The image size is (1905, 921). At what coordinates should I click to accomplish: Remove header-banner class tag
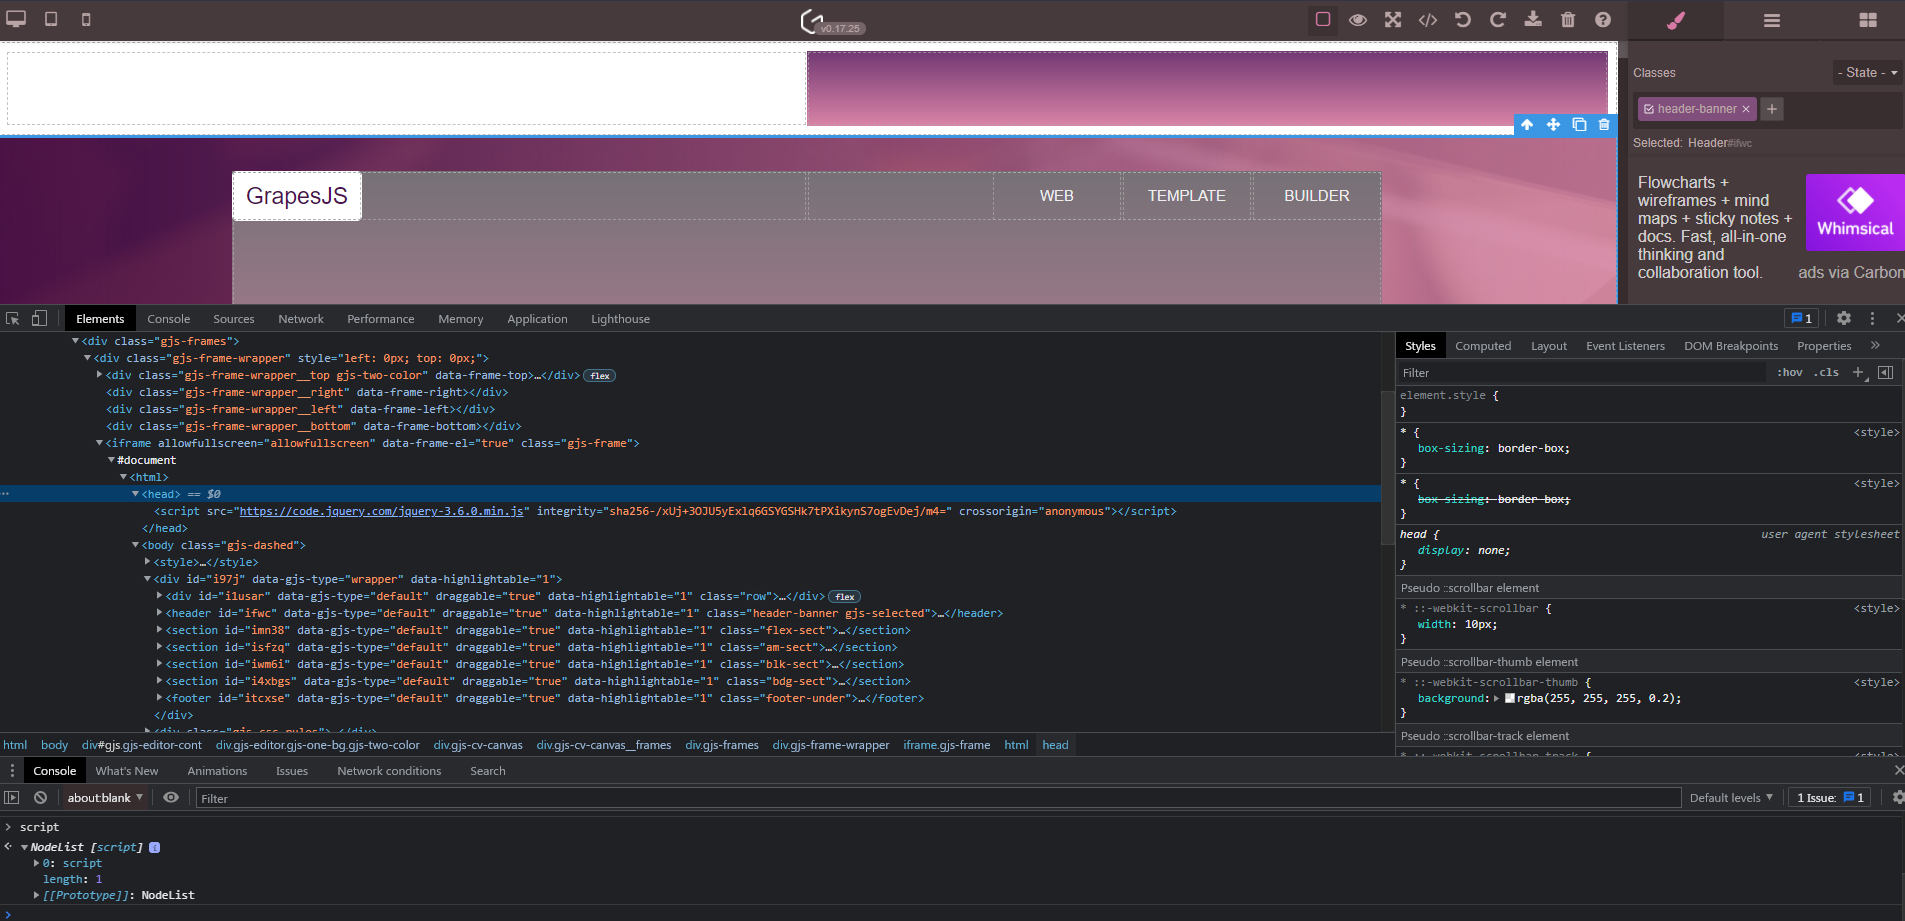(1746, 109)
